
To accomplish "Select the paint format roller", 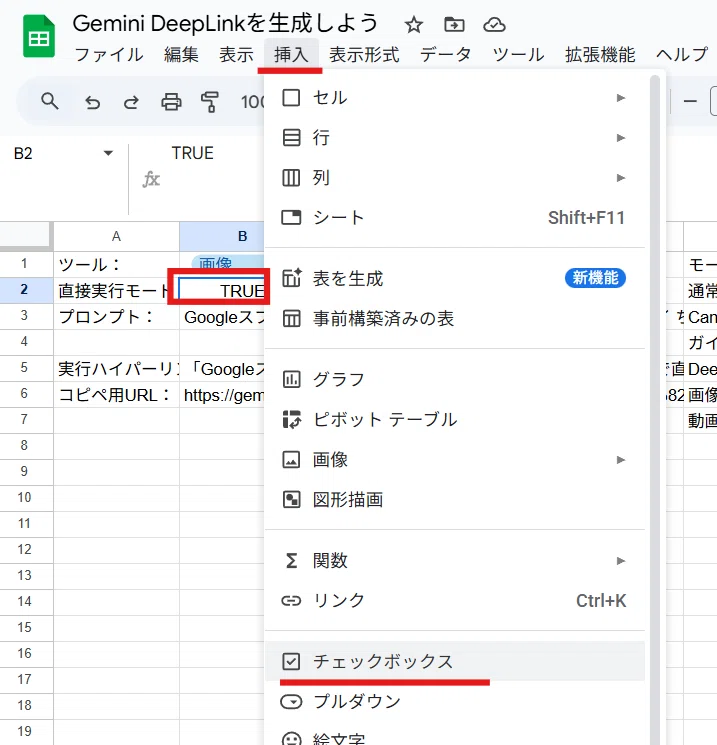I will point(210,102).
